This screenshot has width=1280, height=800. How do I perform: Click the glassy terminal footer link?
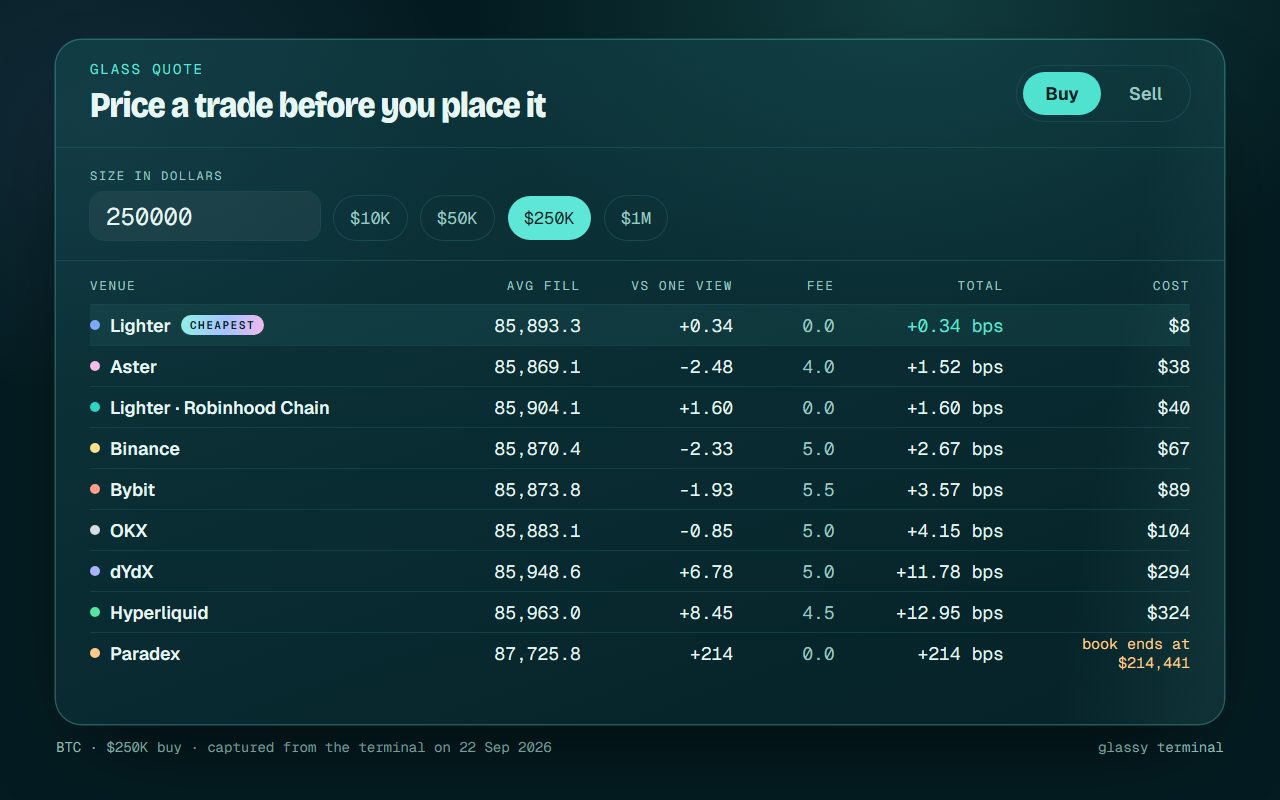pos(1160,747)
